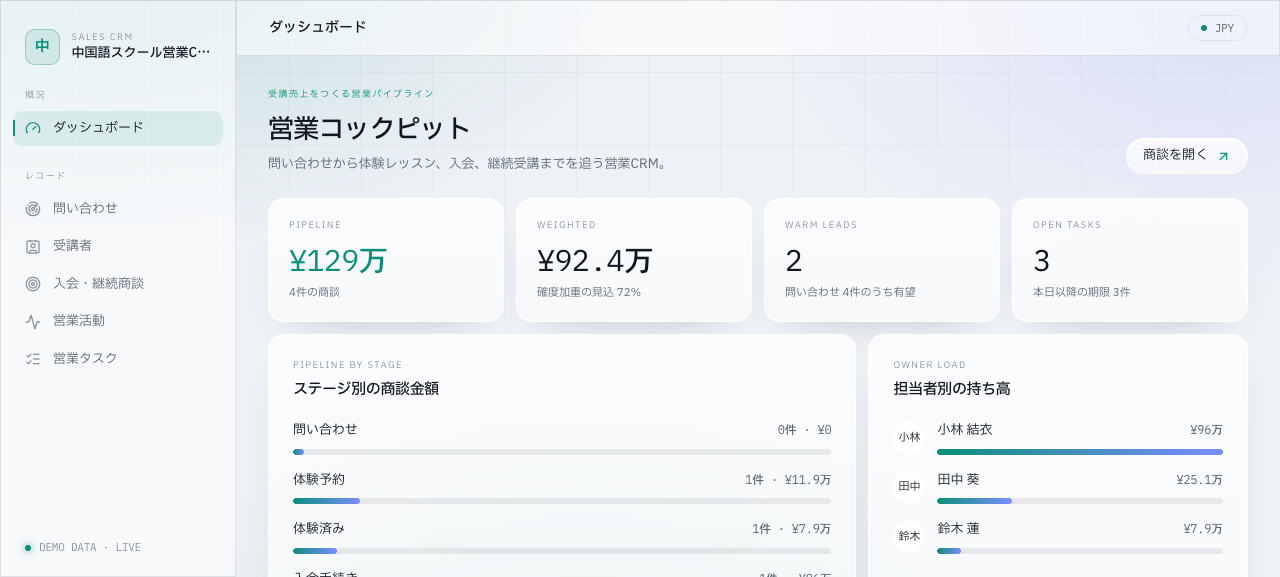Screen dimensions: 1280x577
Task: Click the 1件 · ¥11.9万 value
Action: [788, 480]
